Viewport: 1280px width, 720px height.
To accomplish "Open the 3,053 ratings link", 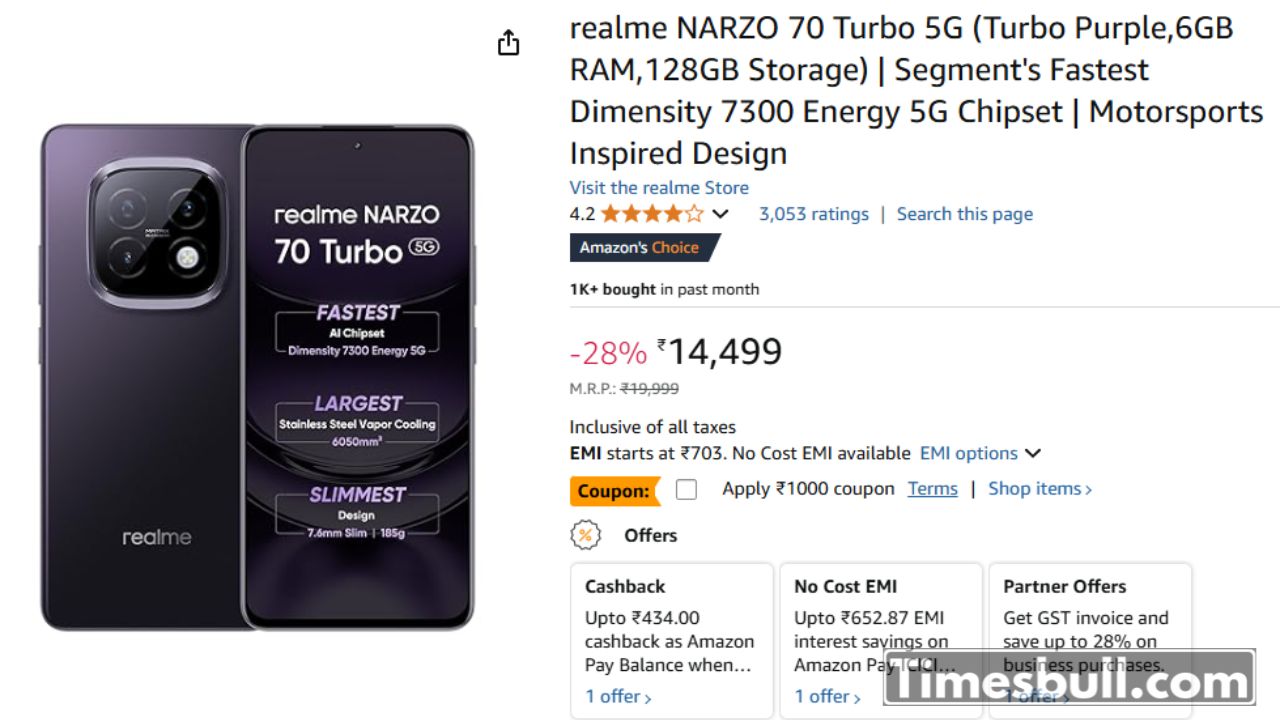I will pyautogui.click(x=814, y=214).
